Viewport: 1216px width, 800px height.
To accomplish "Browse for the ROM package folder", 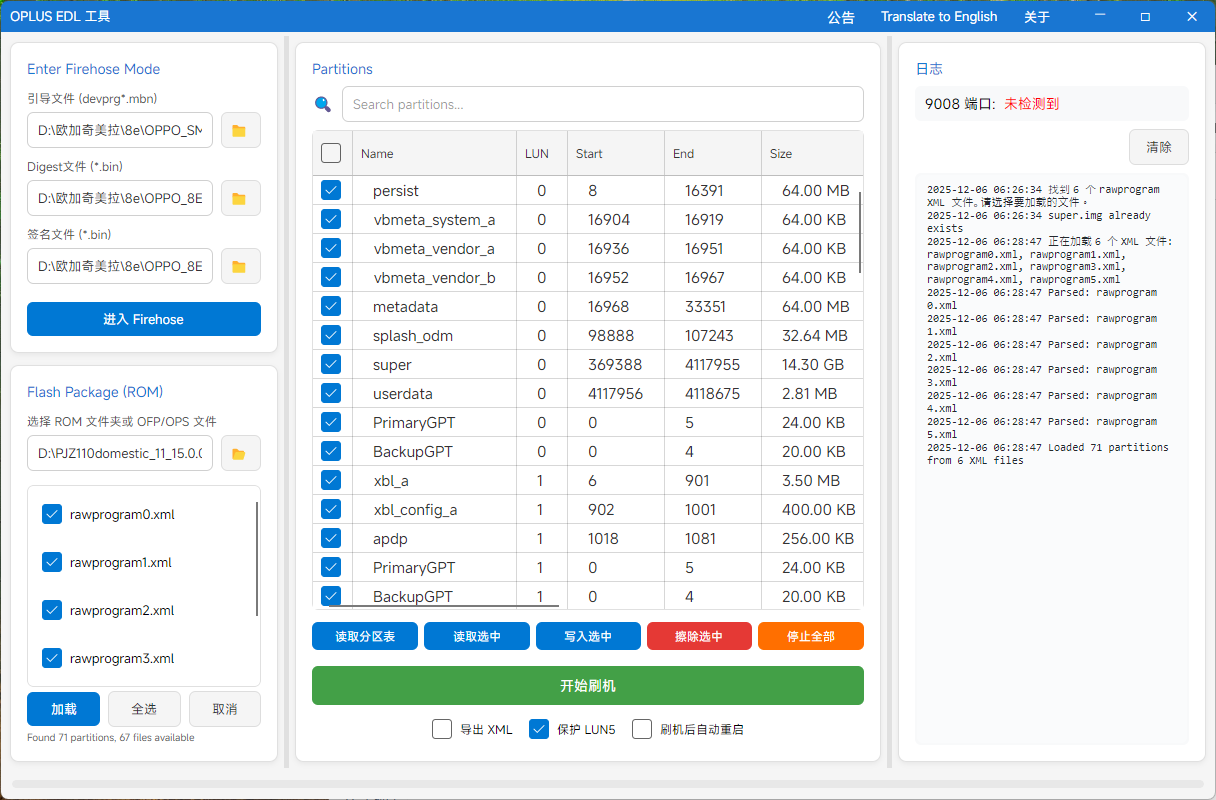I will pos(240,454).
